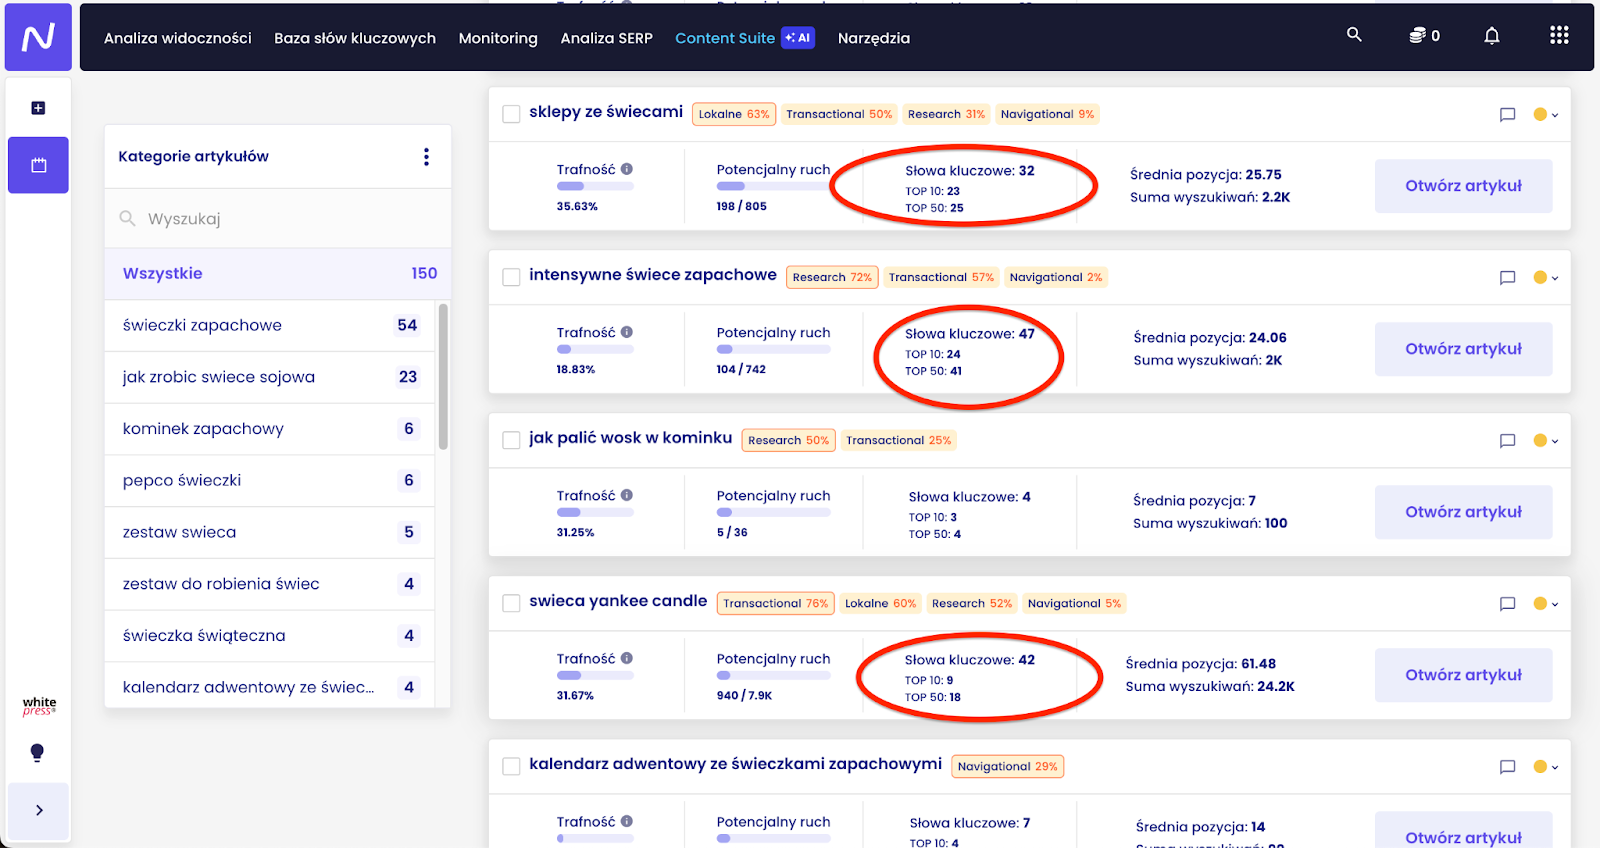The image size is (1600, 848).
Task: Click the Wyszukaj category search field
Action: coord(280,218)
